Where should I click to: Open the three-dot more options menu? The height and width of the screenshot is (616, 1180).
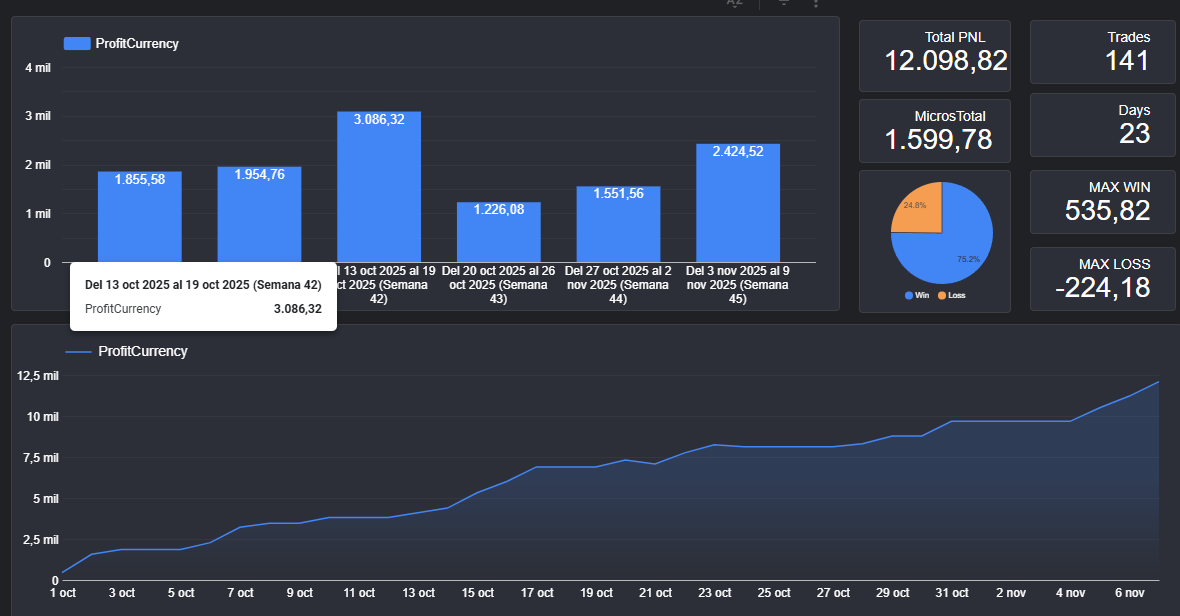click(816, 3)
